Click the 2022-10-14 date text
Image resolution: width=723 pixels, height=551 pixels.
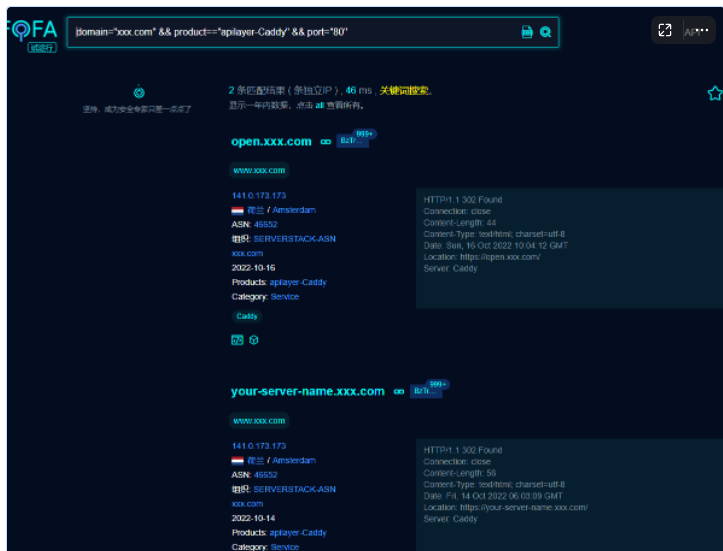pyautogui.click(x=253, y=518)
